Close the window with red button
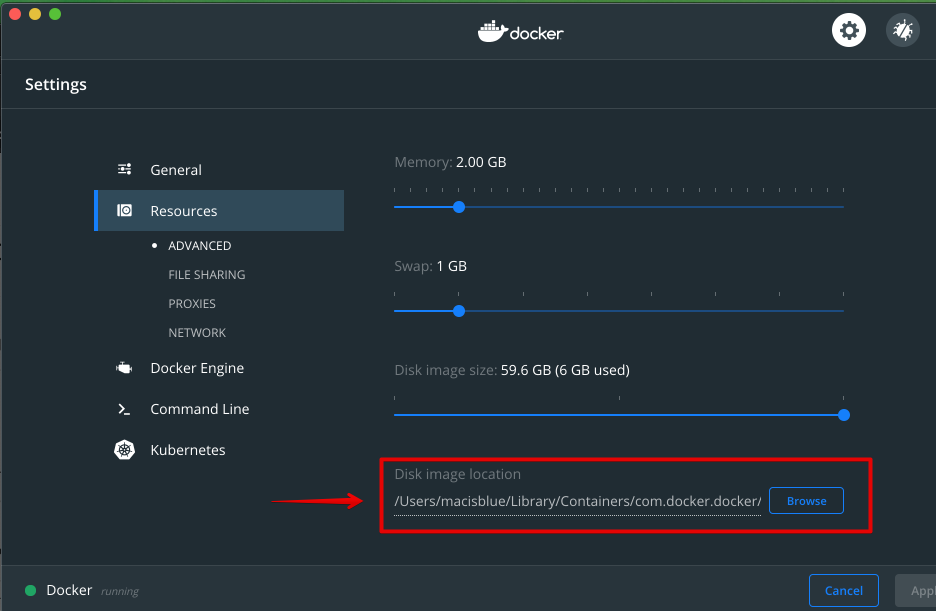The width and height of the screenshot is (936, 611). 15,14
